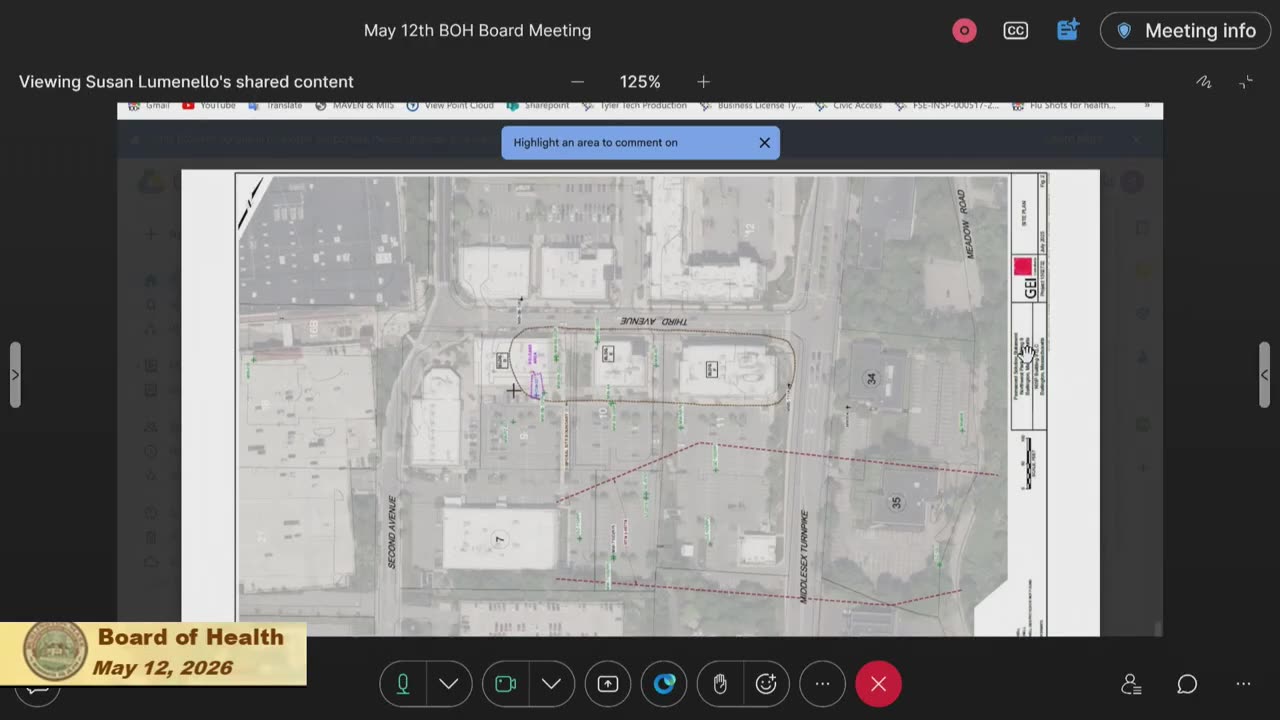Expand the video options dropdown arrow
Screen dimensions: 1280x720
[552, 684]
